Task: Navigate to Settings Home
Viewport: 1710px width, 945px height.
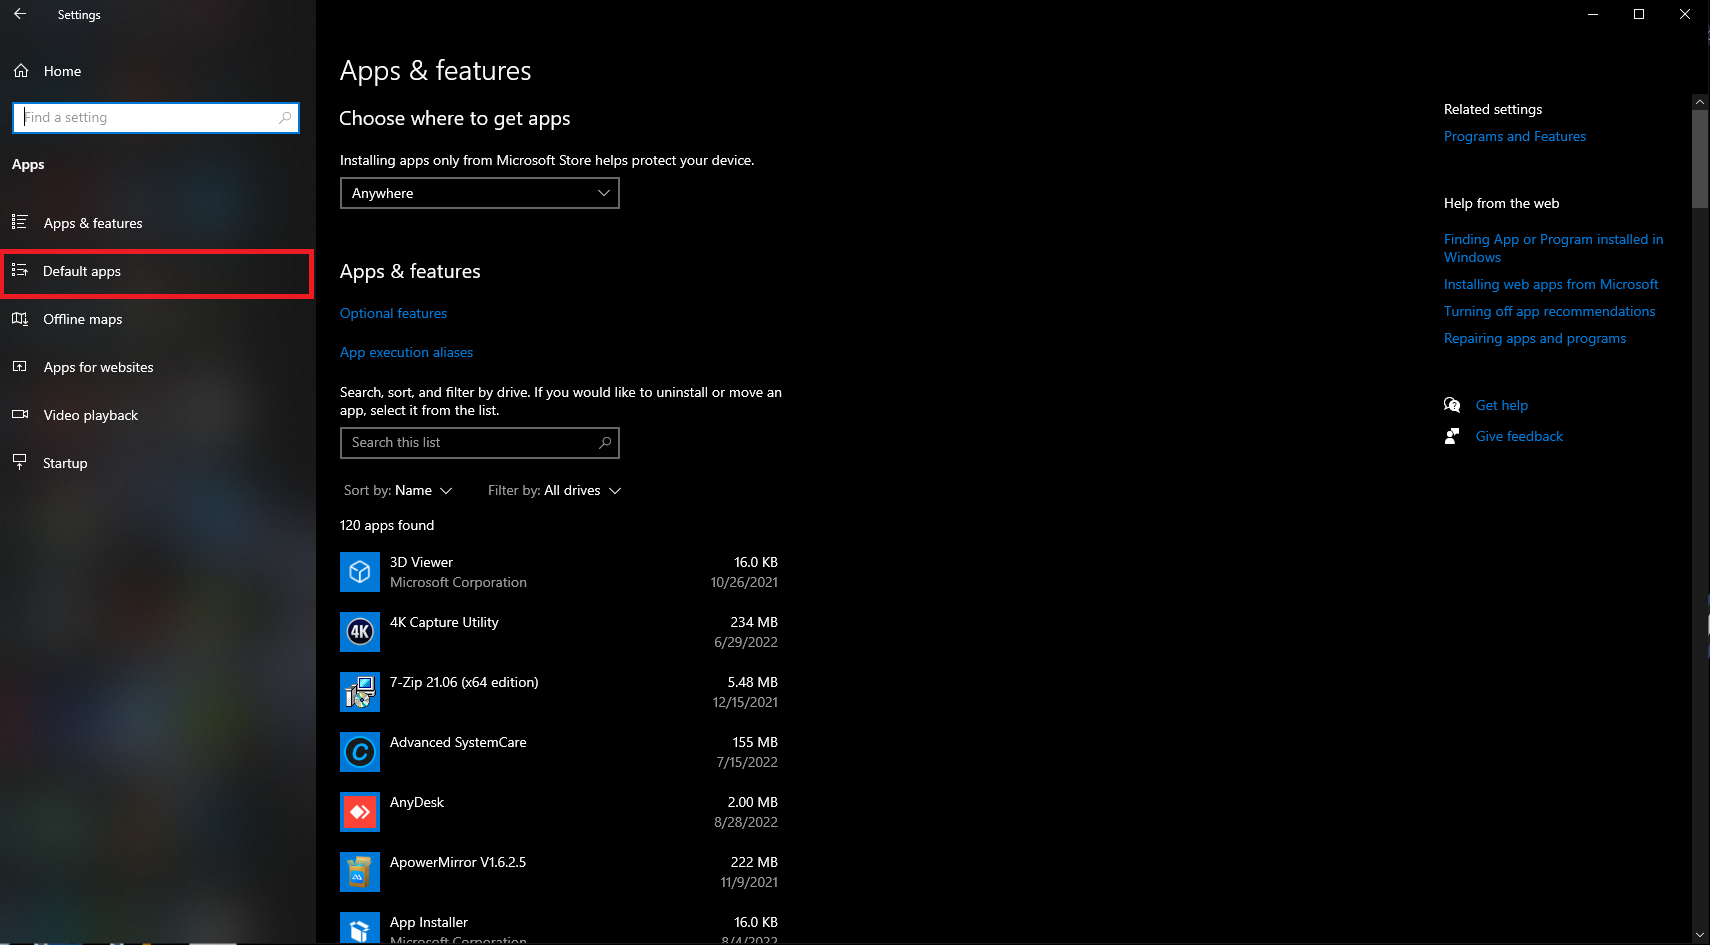Action: (x=62, y=70)
